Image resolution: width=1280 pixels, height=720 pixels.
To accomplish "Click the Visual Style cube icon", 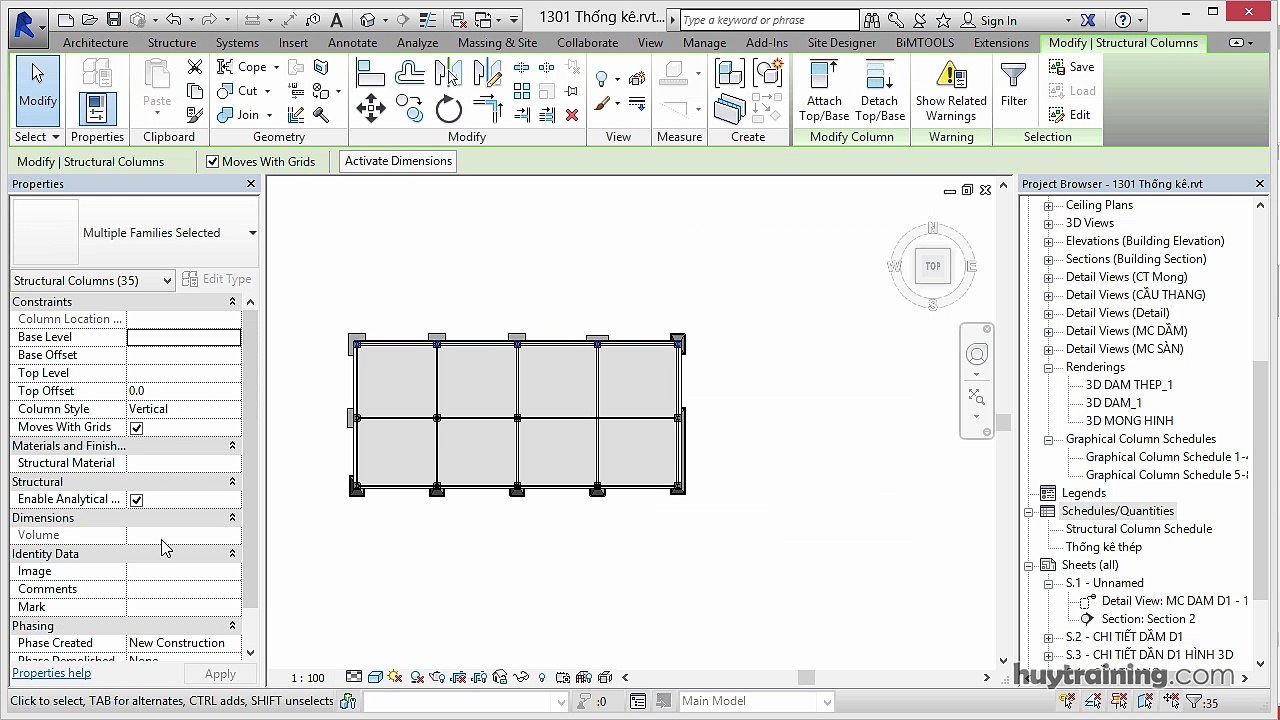I will (x=375, y=677).
